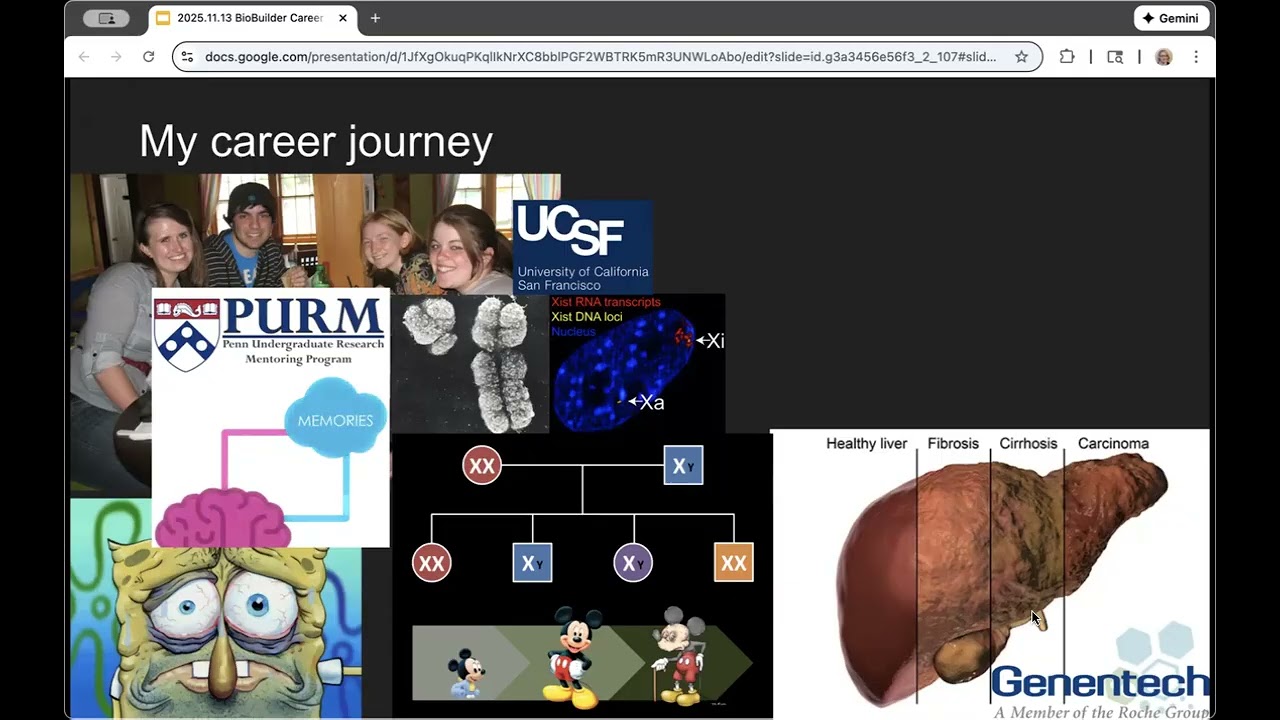This screenshot has width=1280, height=720.
Task: Click the purple XY offspring circle
Action: [633, 563]
